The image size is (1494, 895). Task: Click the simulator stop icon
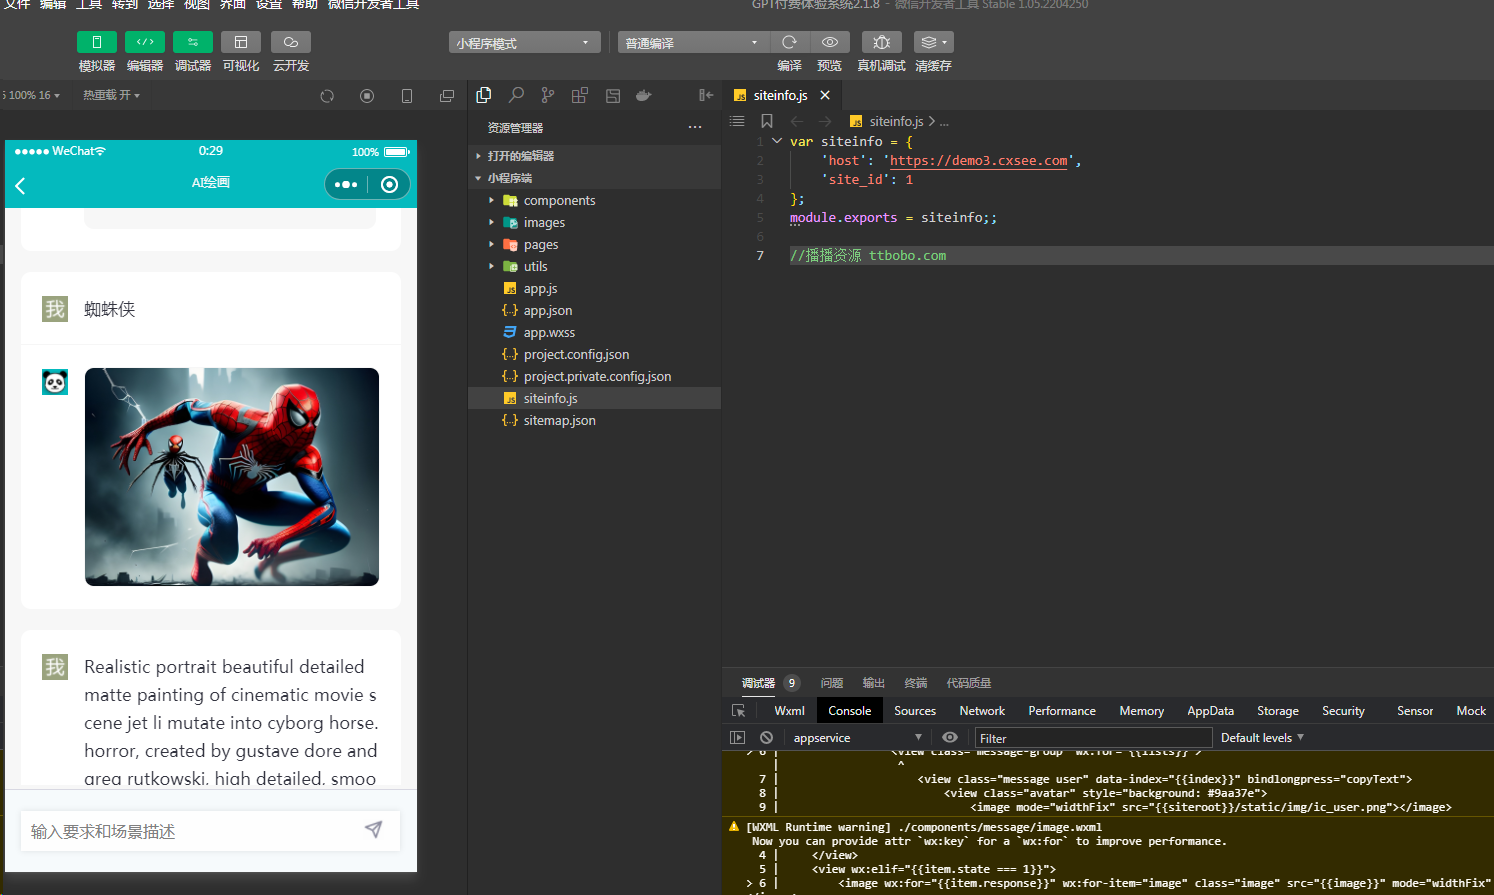(x=367, y=96)
